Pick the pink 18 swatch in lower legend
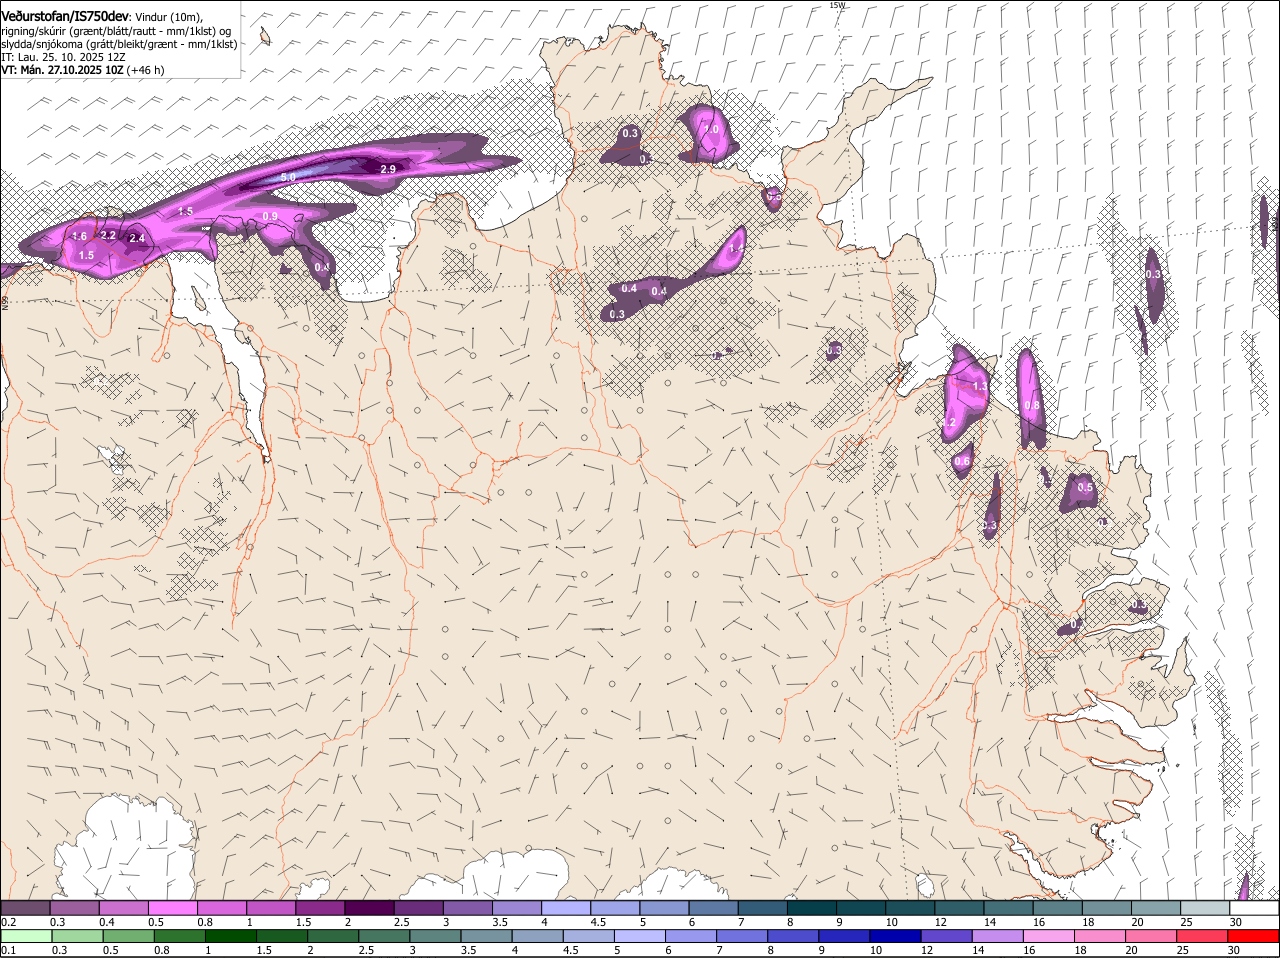 (x=1100, y=936)
